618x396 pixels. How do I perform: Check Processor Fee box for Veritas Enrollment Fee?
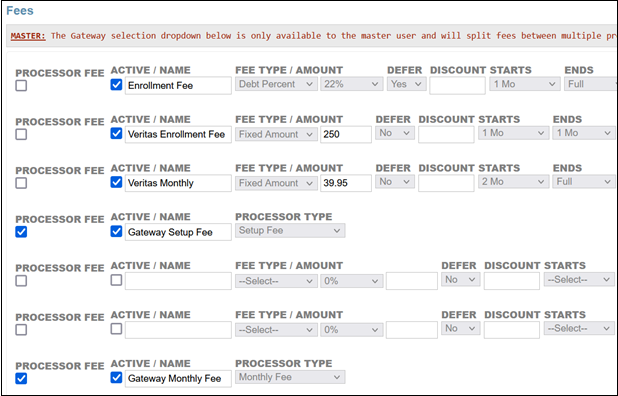pyautogui.click(x=21, y=134)
